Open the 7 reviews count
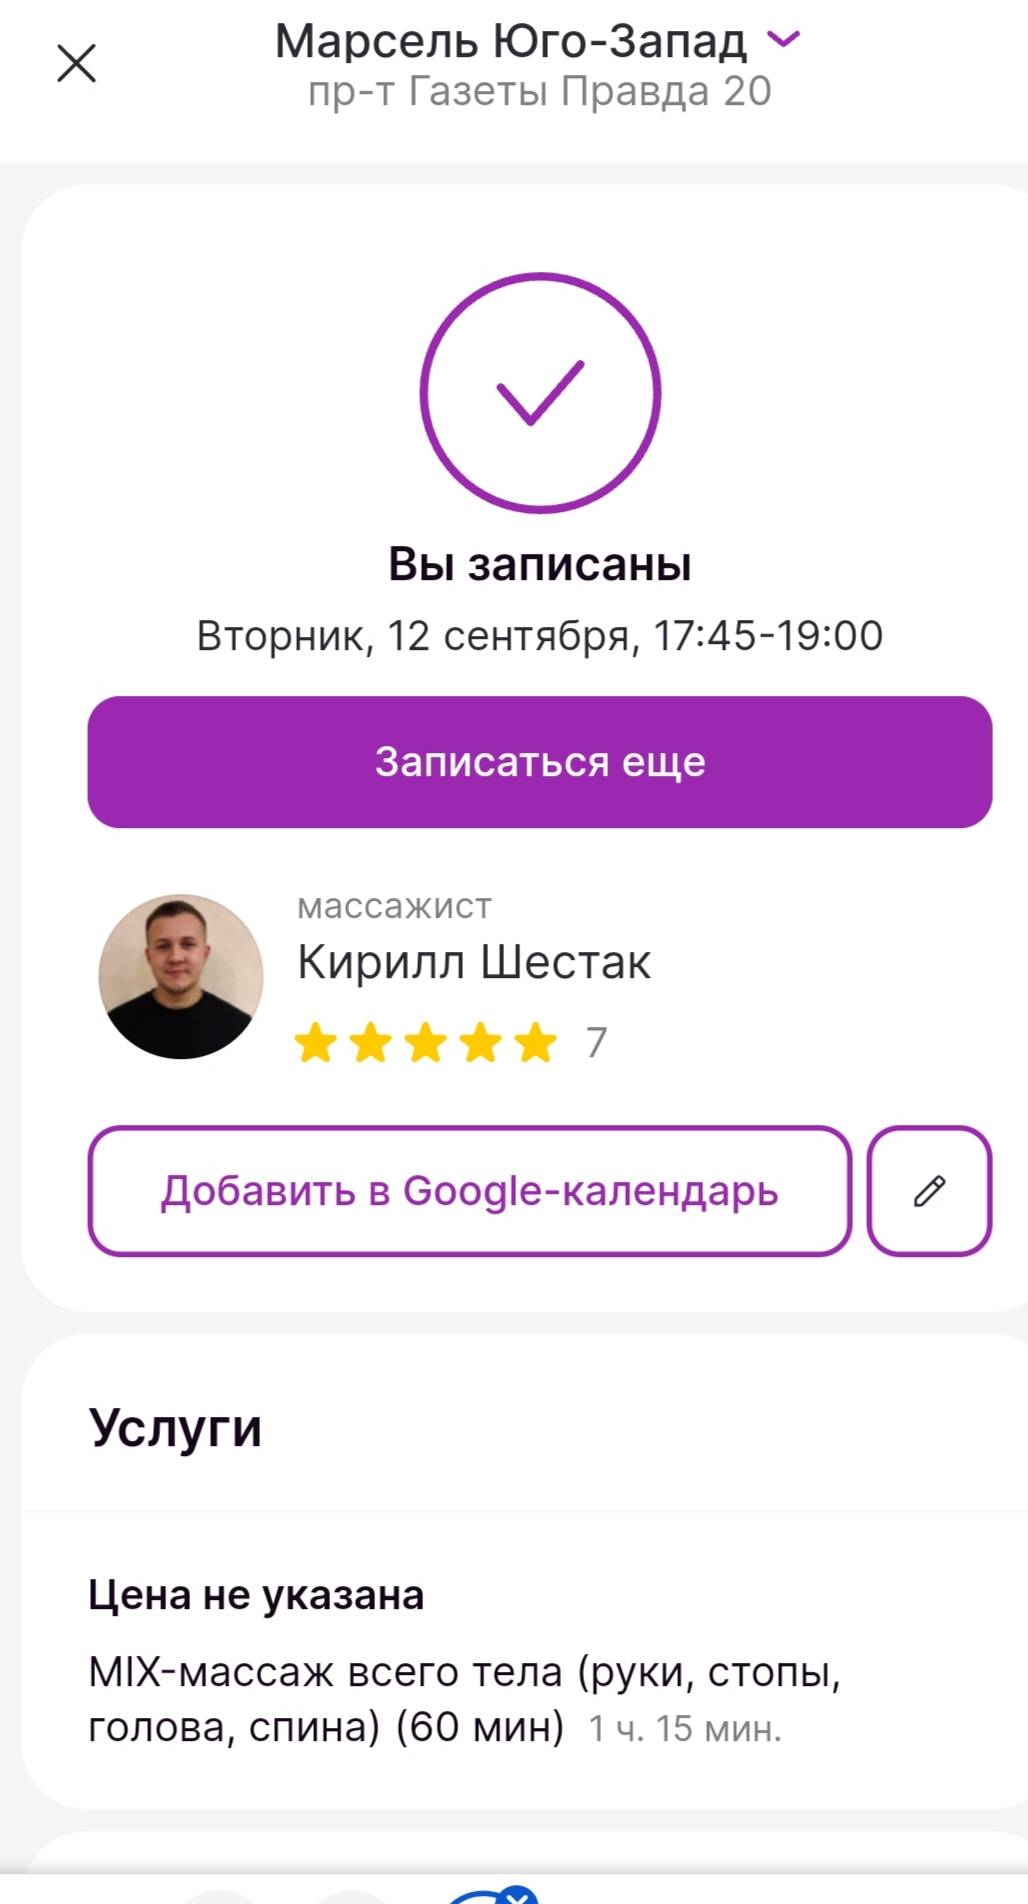The width and height of the screenshot is (1028, 1904). click(597, 1042)
